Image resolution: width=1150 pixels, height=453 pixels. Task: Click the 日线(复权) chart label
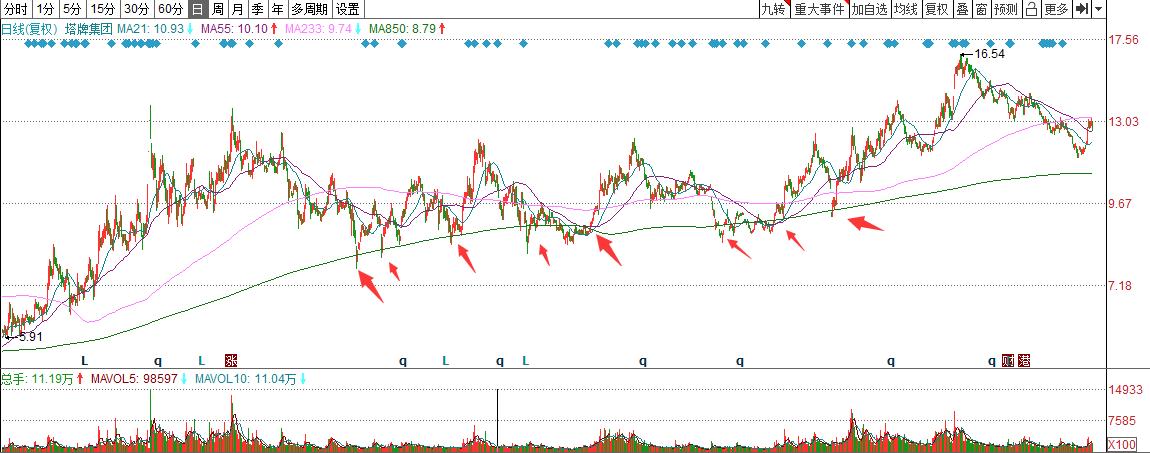29,29
